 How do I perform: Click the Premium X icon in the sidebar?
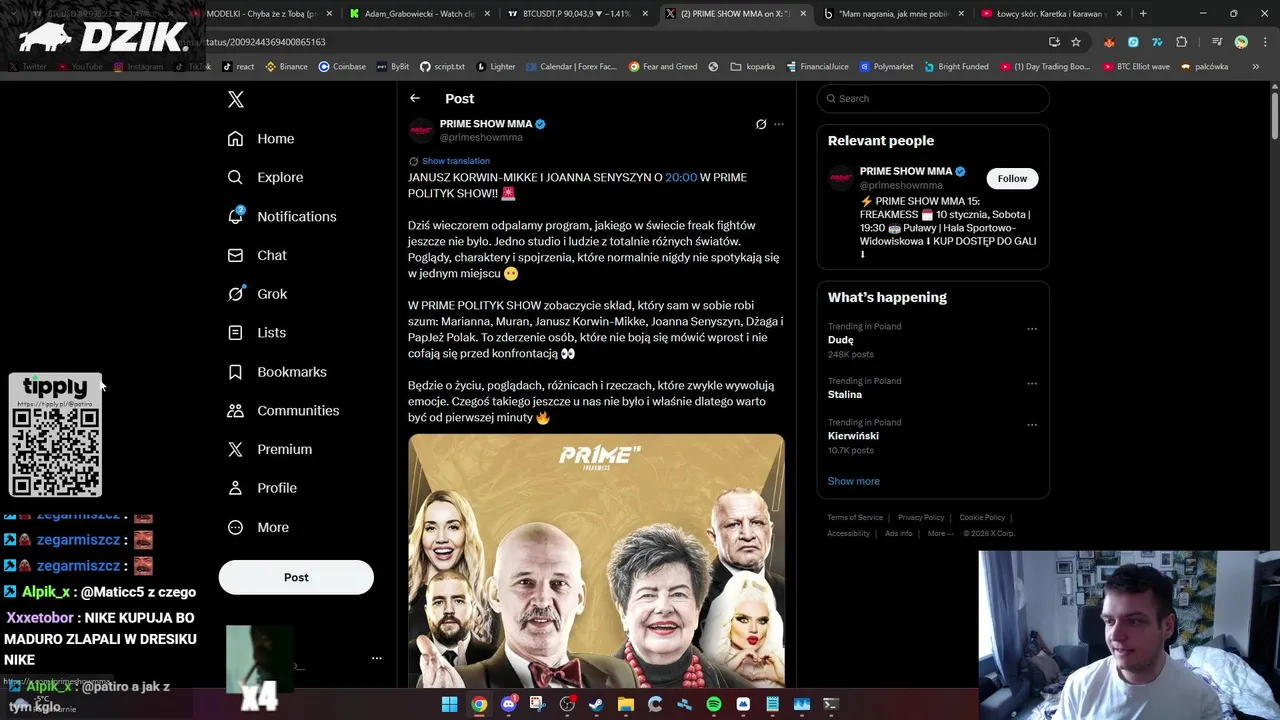[235, 449]
